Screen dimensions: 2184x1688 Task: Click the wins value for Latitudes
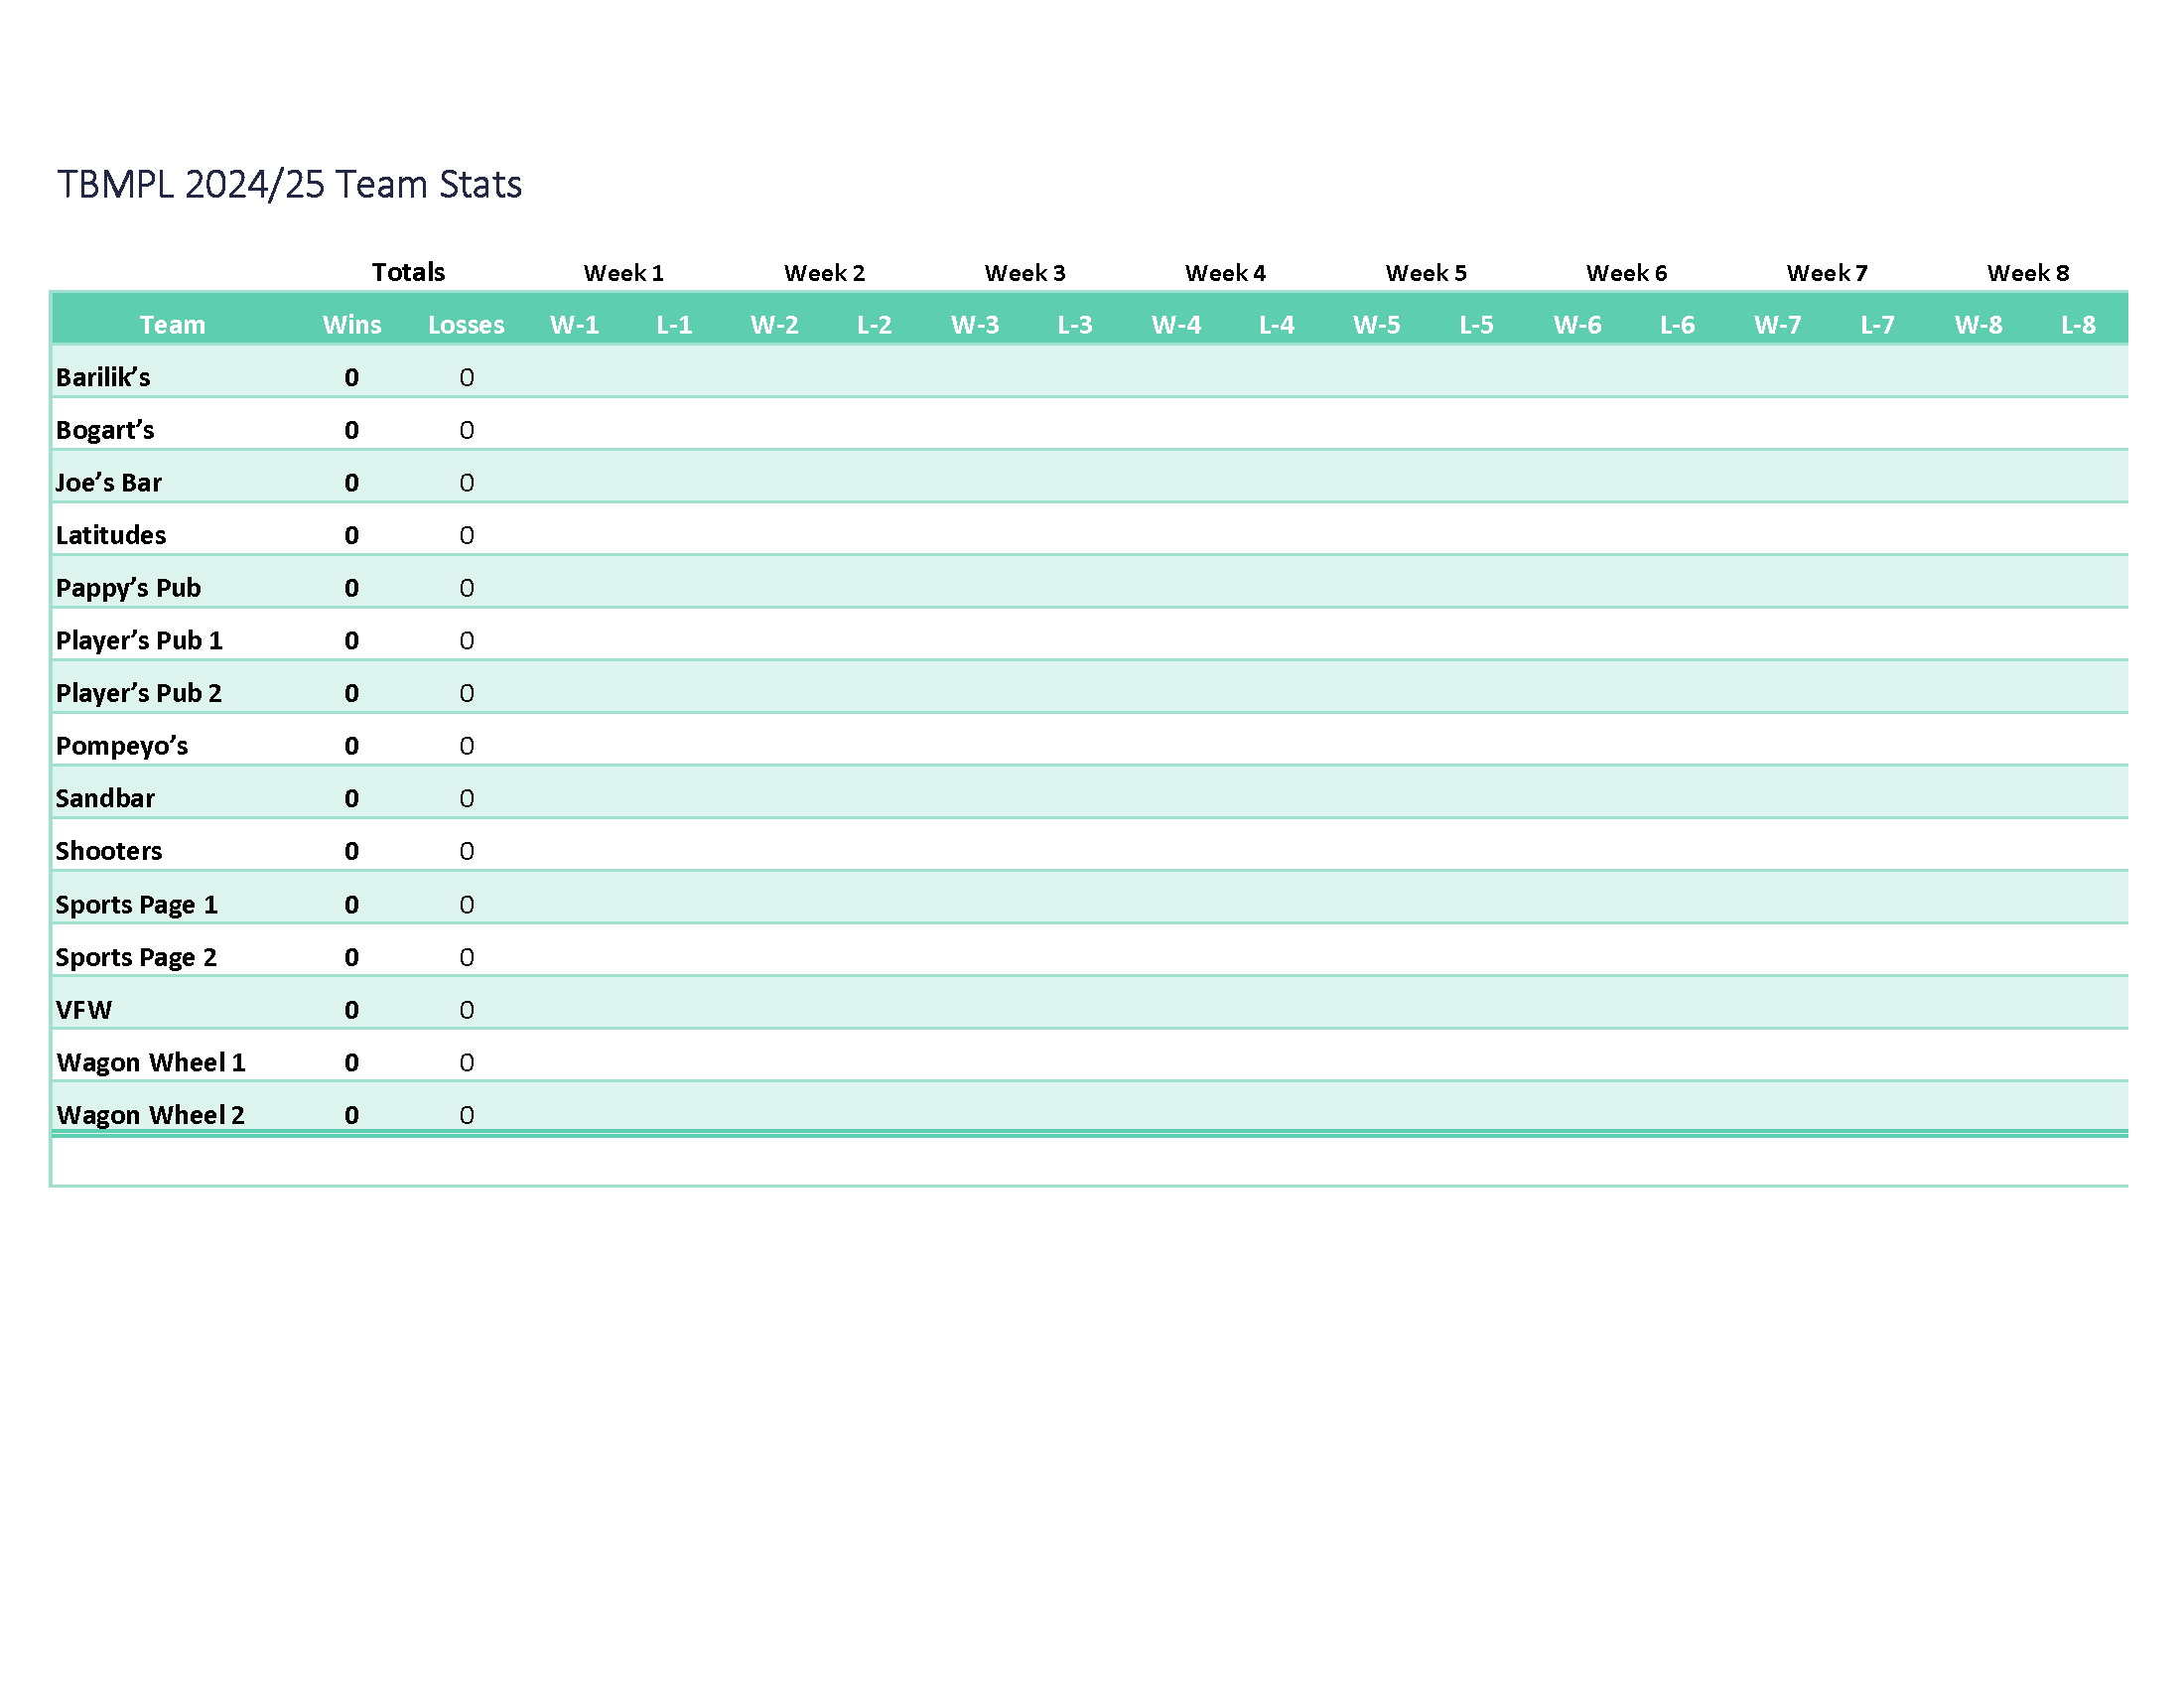point(352,535)
